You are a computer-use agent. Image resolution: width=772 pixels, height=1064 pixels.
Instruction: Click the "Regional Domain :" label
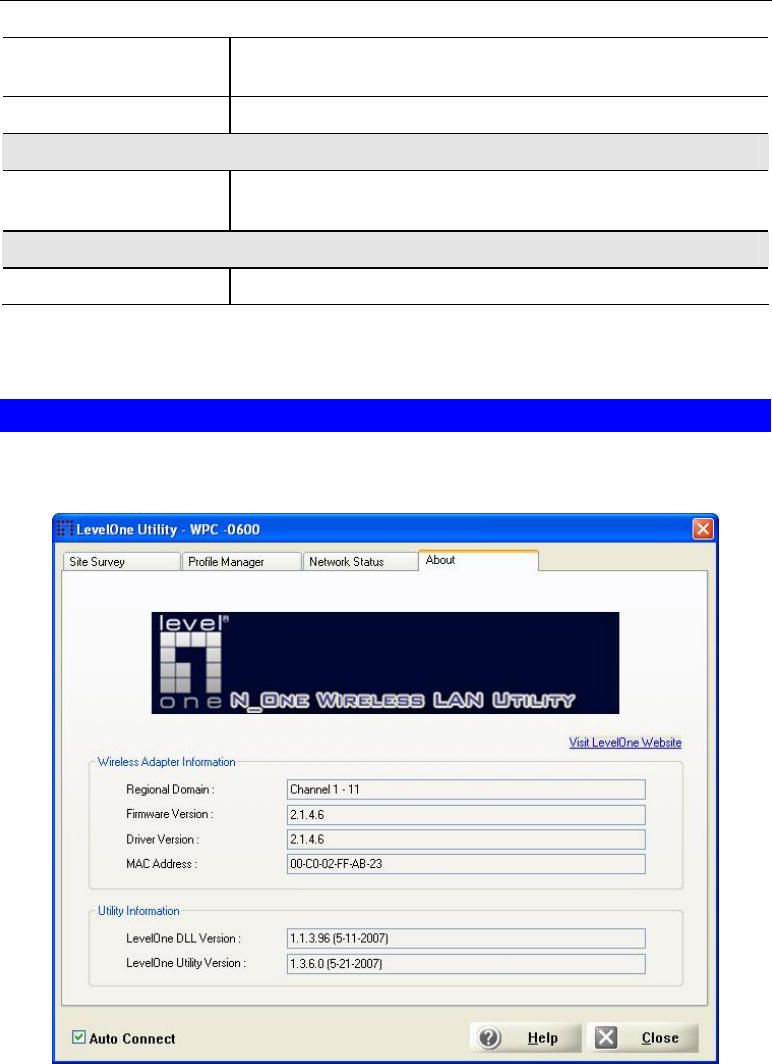coord(170,789)
